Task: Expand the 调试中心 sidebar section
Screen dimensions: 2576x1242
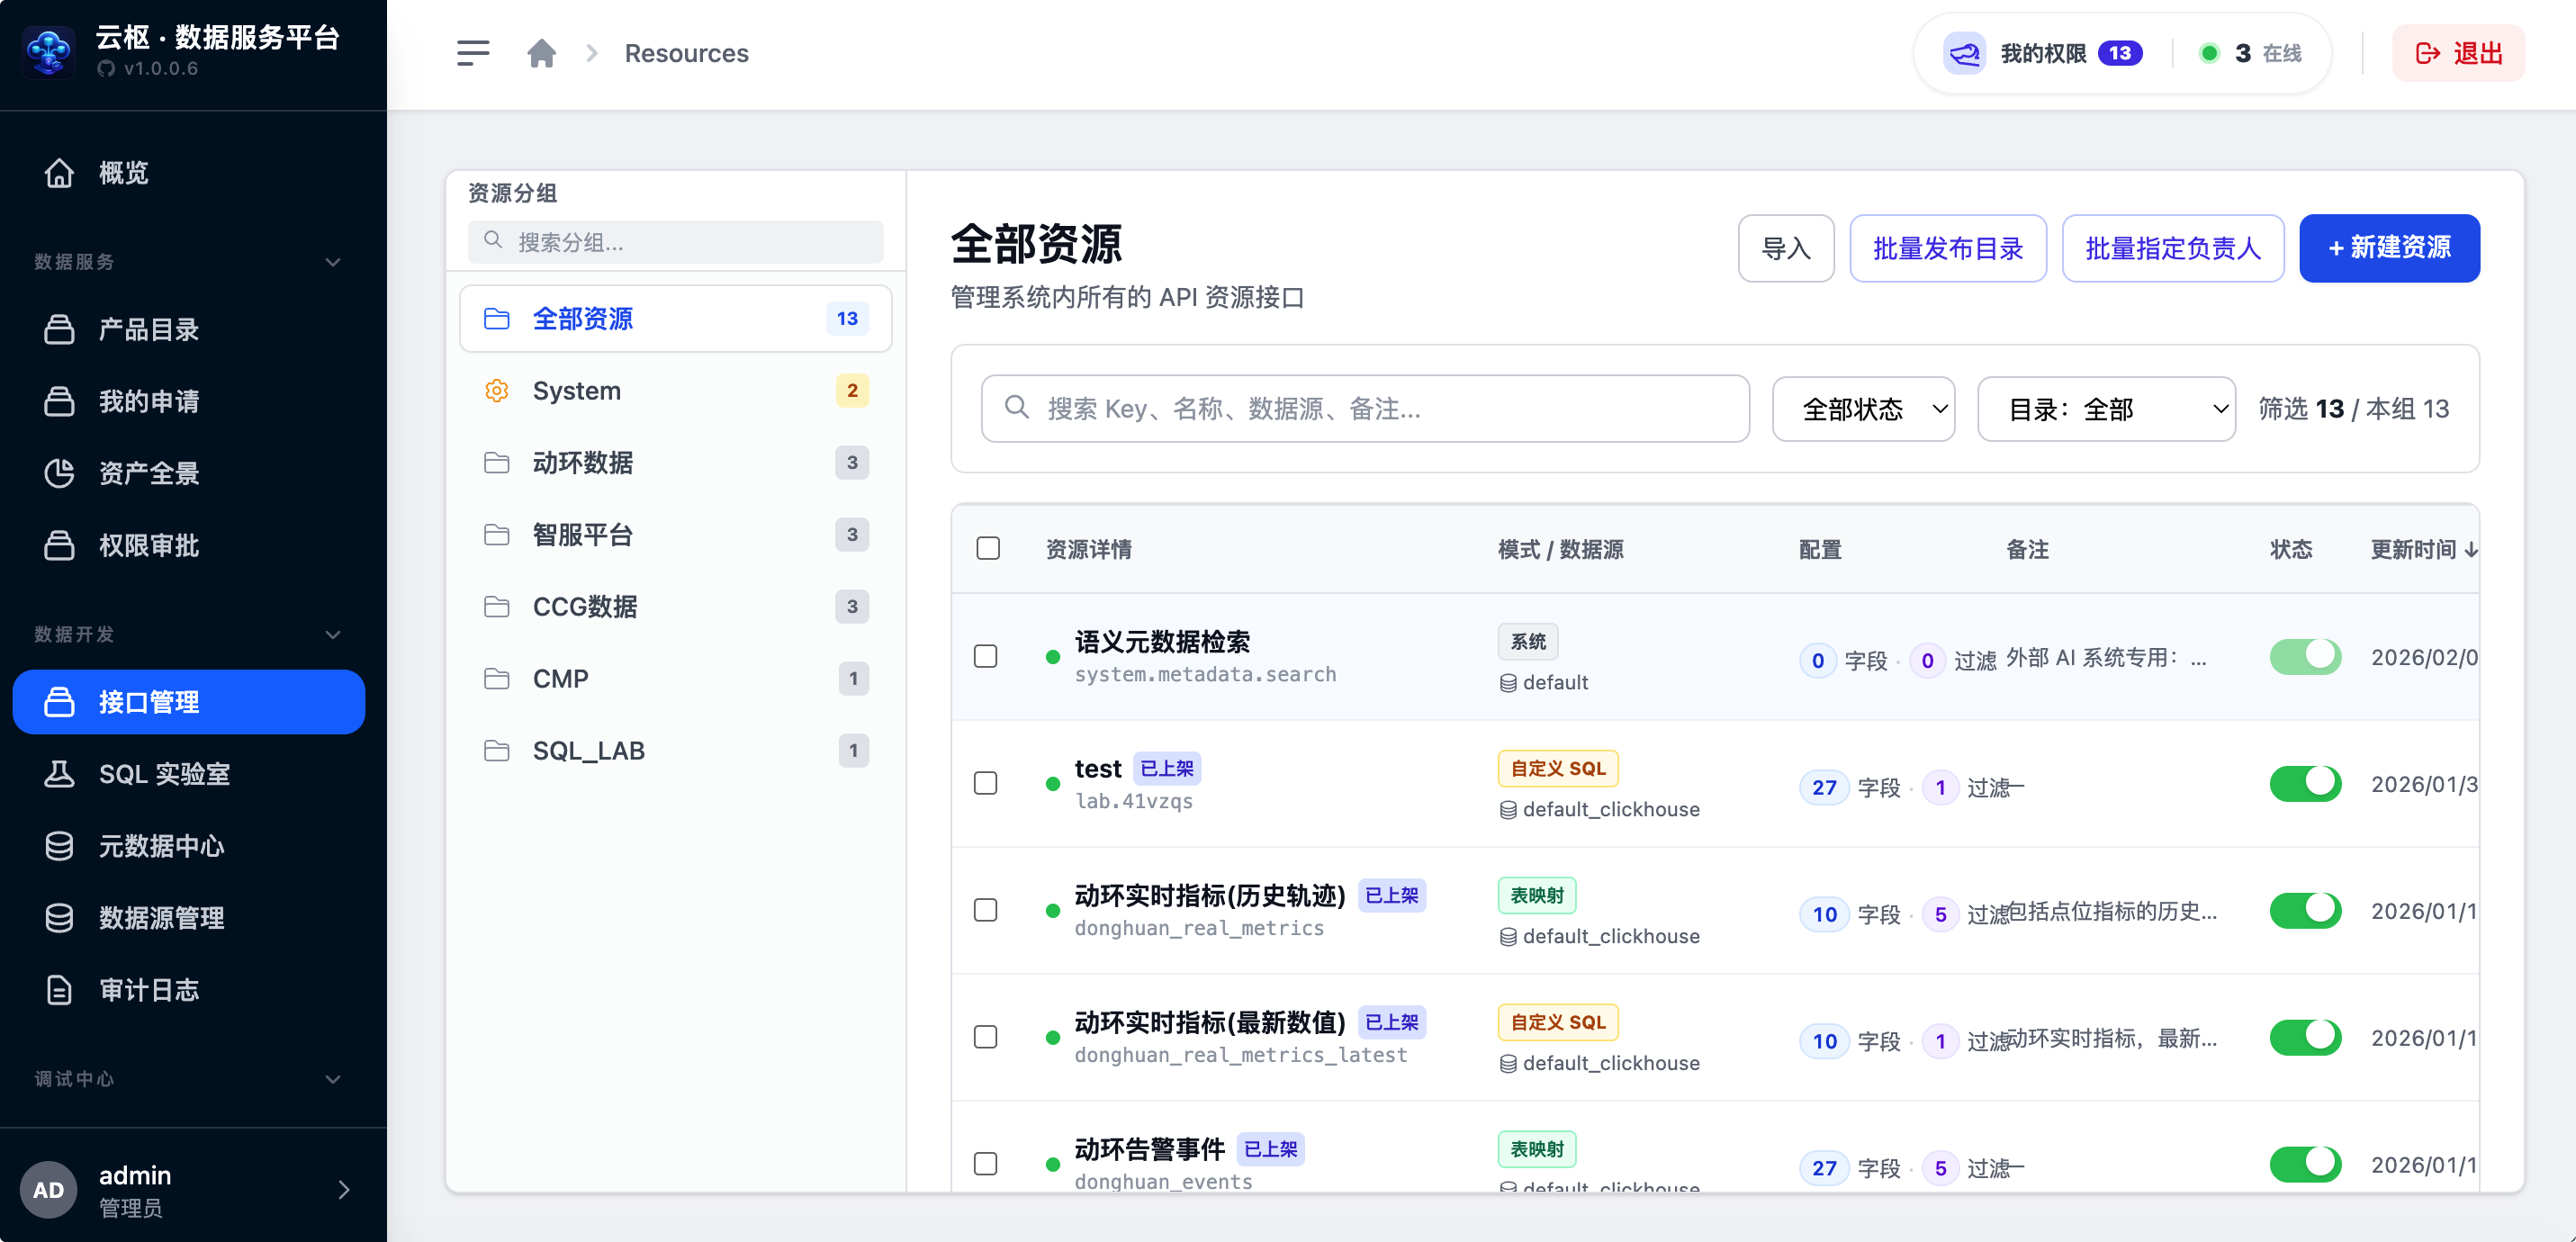Action: click(x=333, y=1080)
